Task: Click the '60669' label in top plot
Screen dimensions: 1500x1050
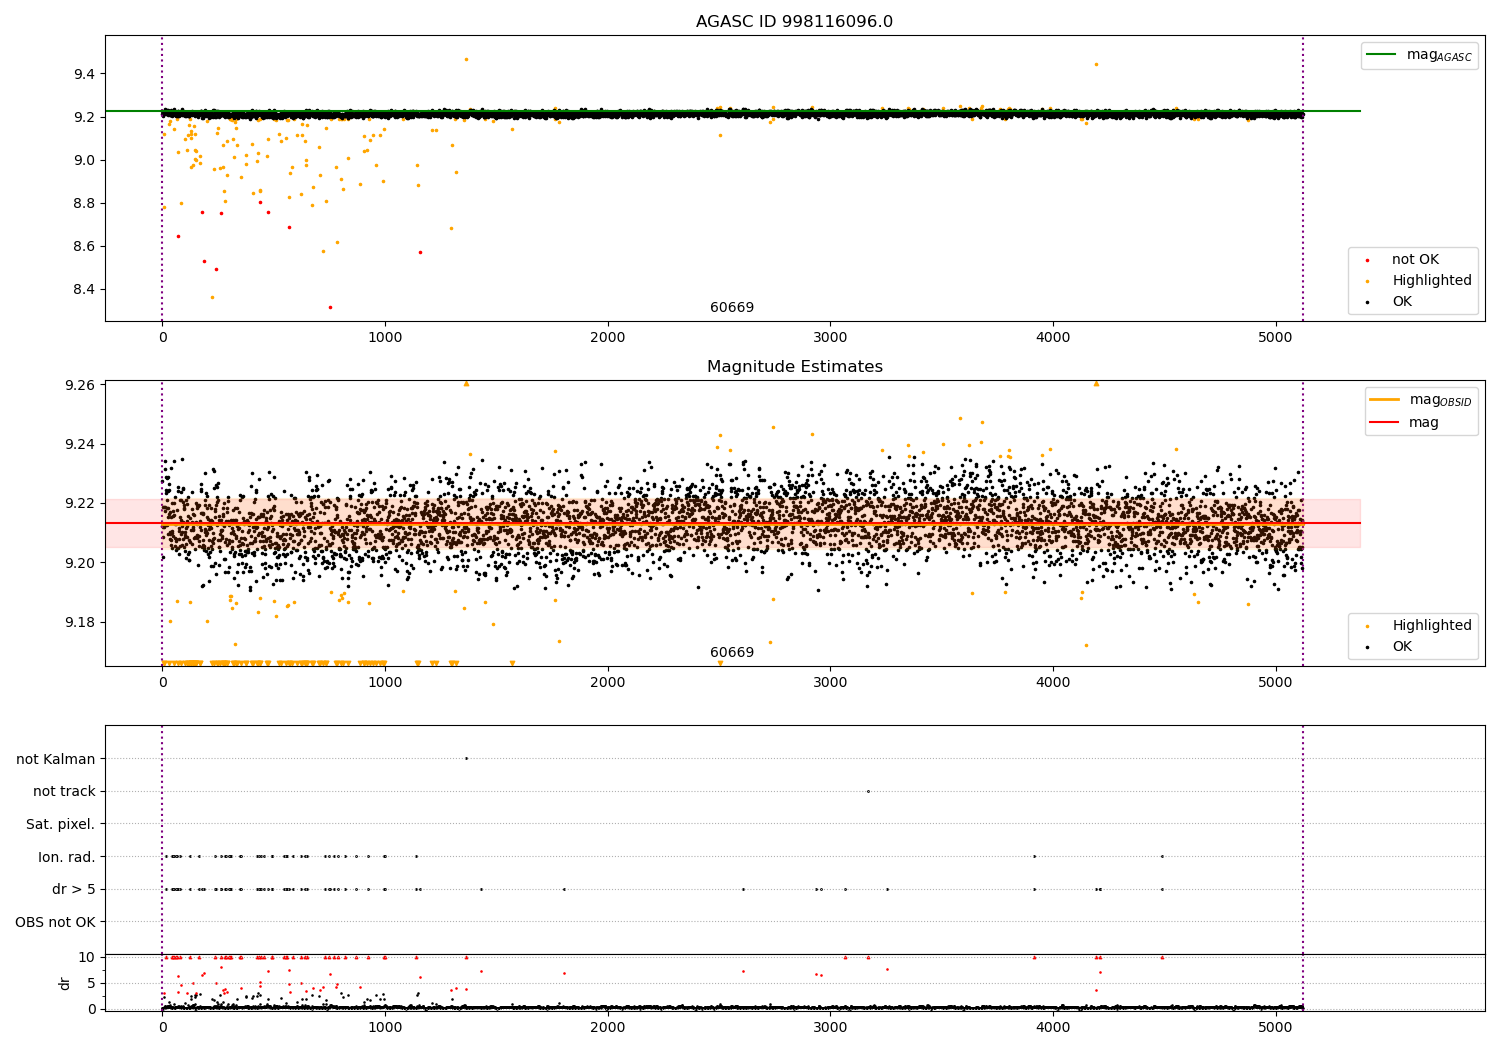Action: pos(732,308)
